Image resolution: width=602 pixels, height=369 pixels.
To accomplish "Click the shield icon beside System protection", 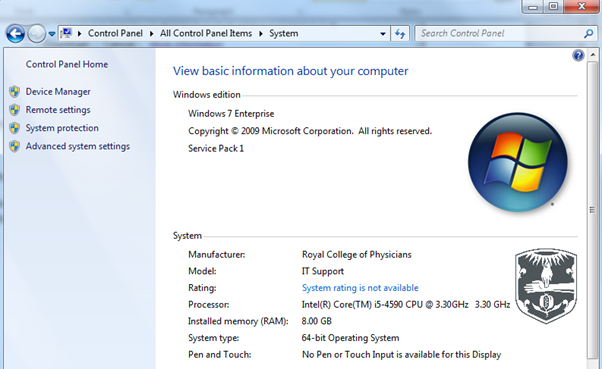I will pos(15,128).
